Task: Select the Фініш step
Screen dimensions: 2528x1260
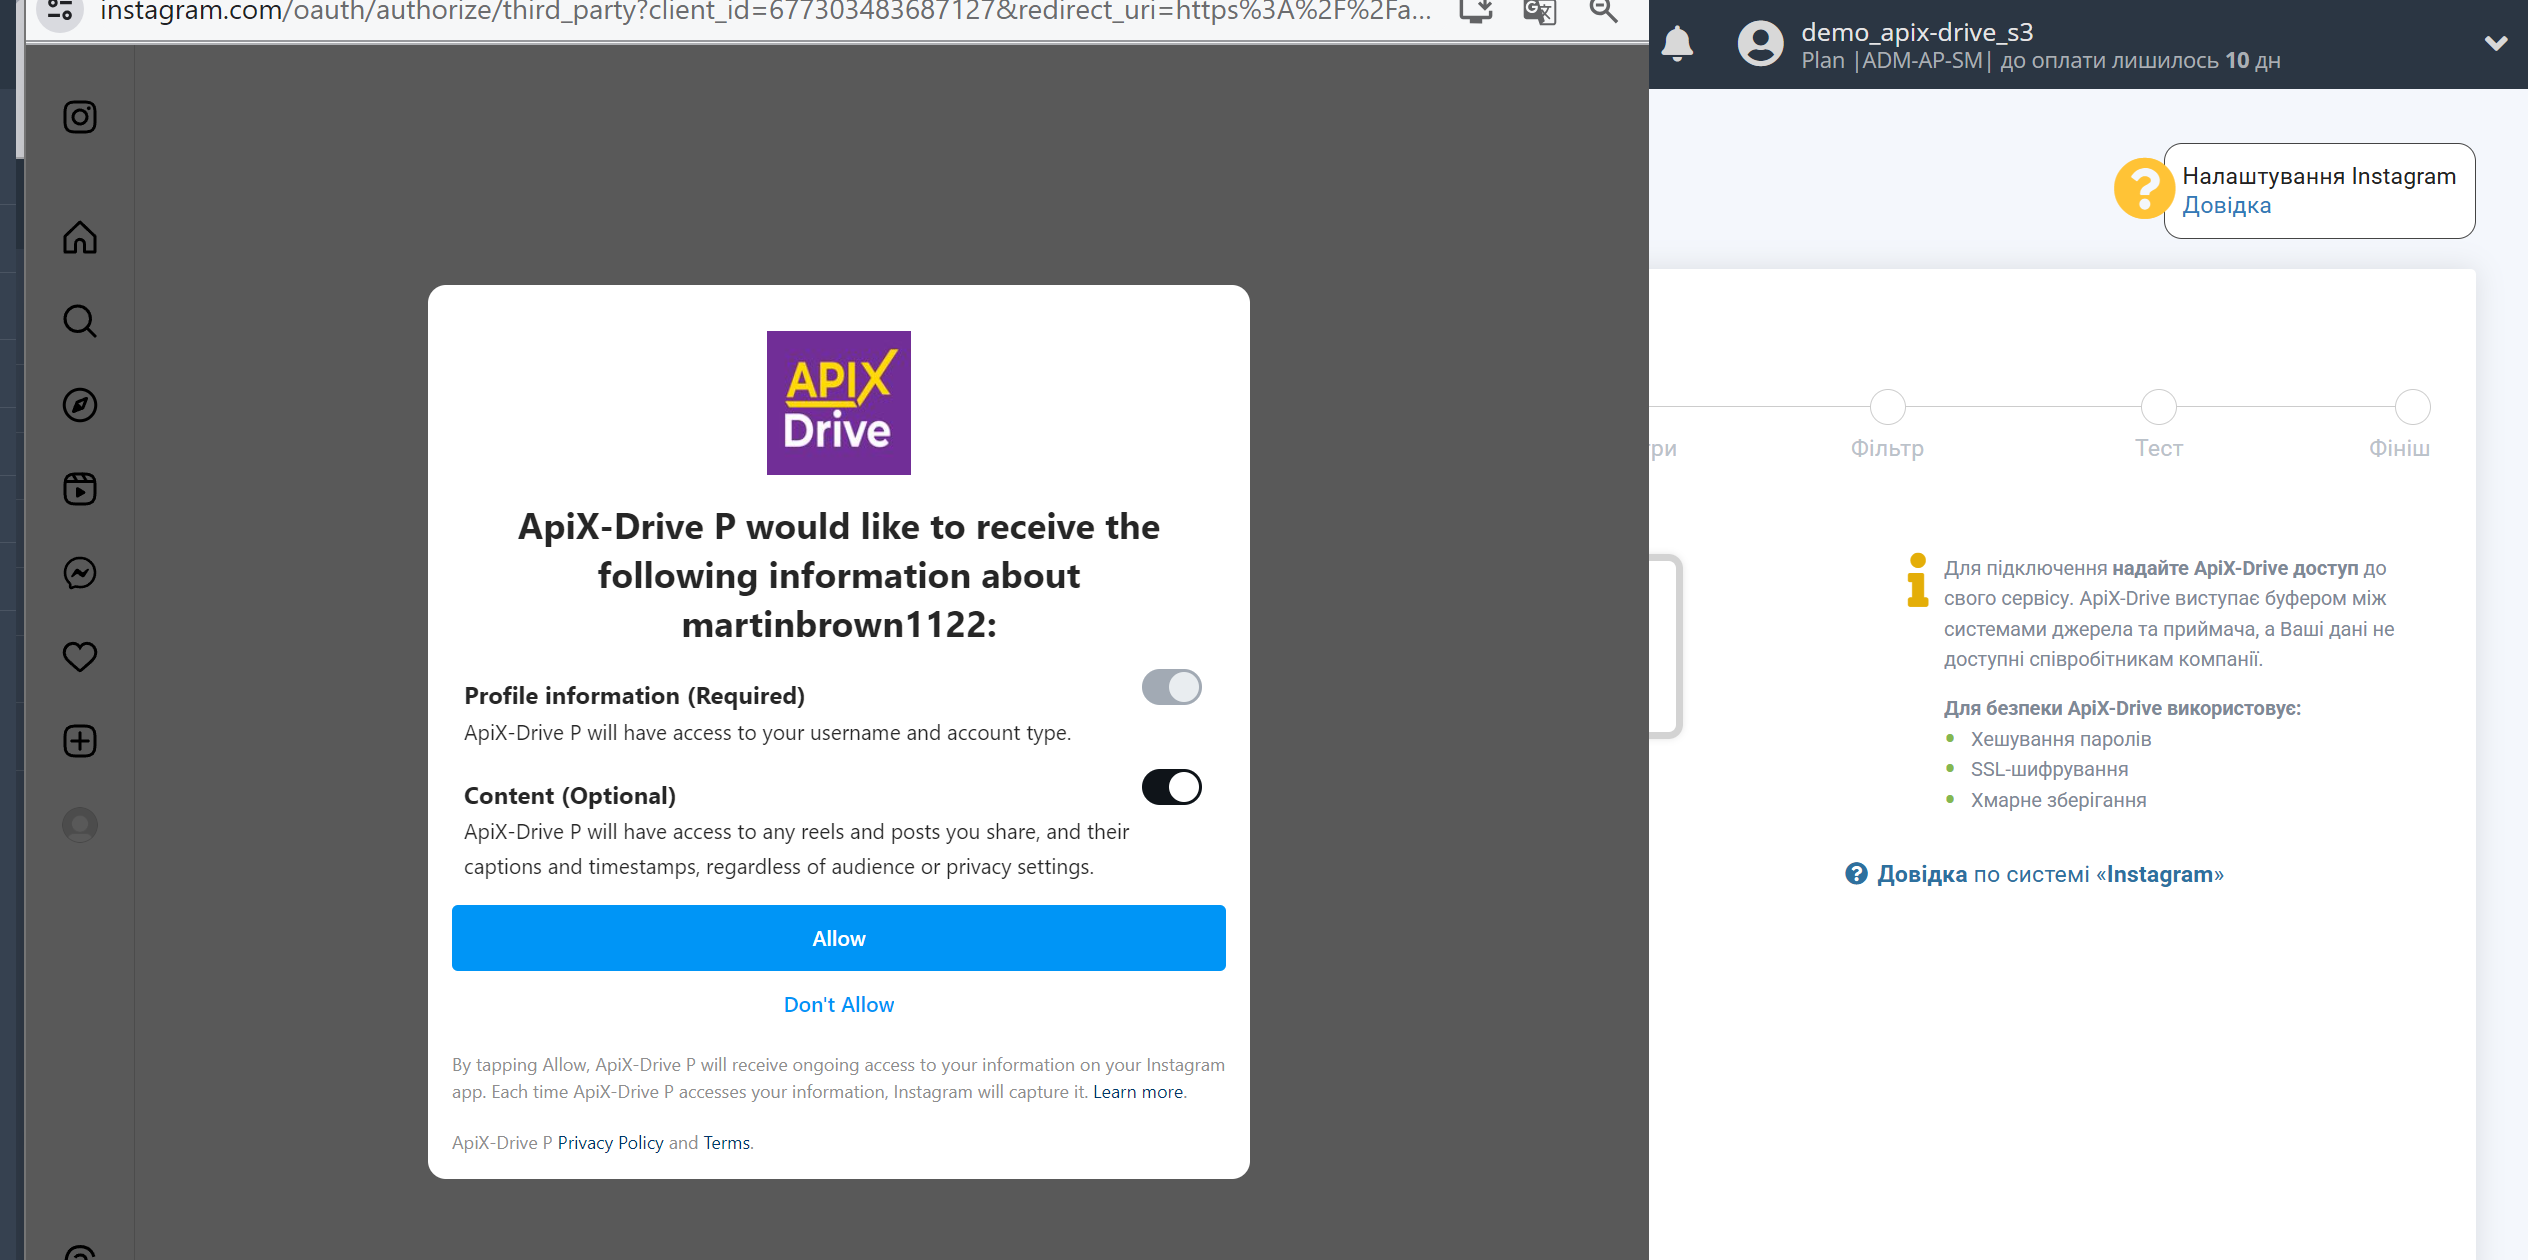Action: point(2399,448)
